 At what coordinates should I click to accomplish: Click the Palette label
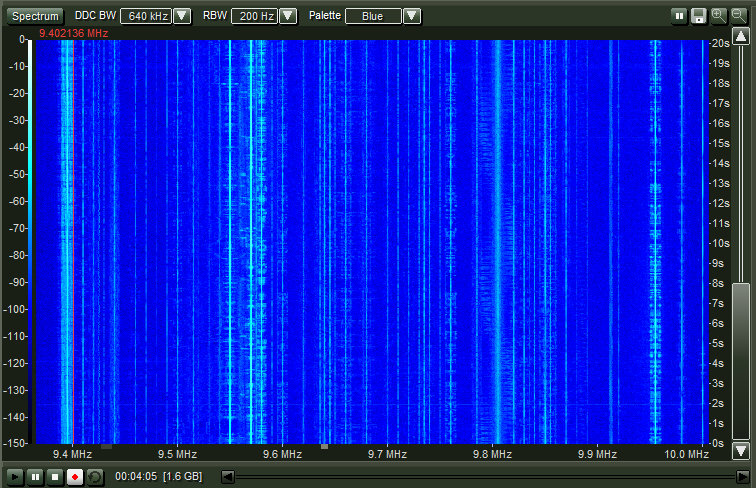tap(324, 15)
